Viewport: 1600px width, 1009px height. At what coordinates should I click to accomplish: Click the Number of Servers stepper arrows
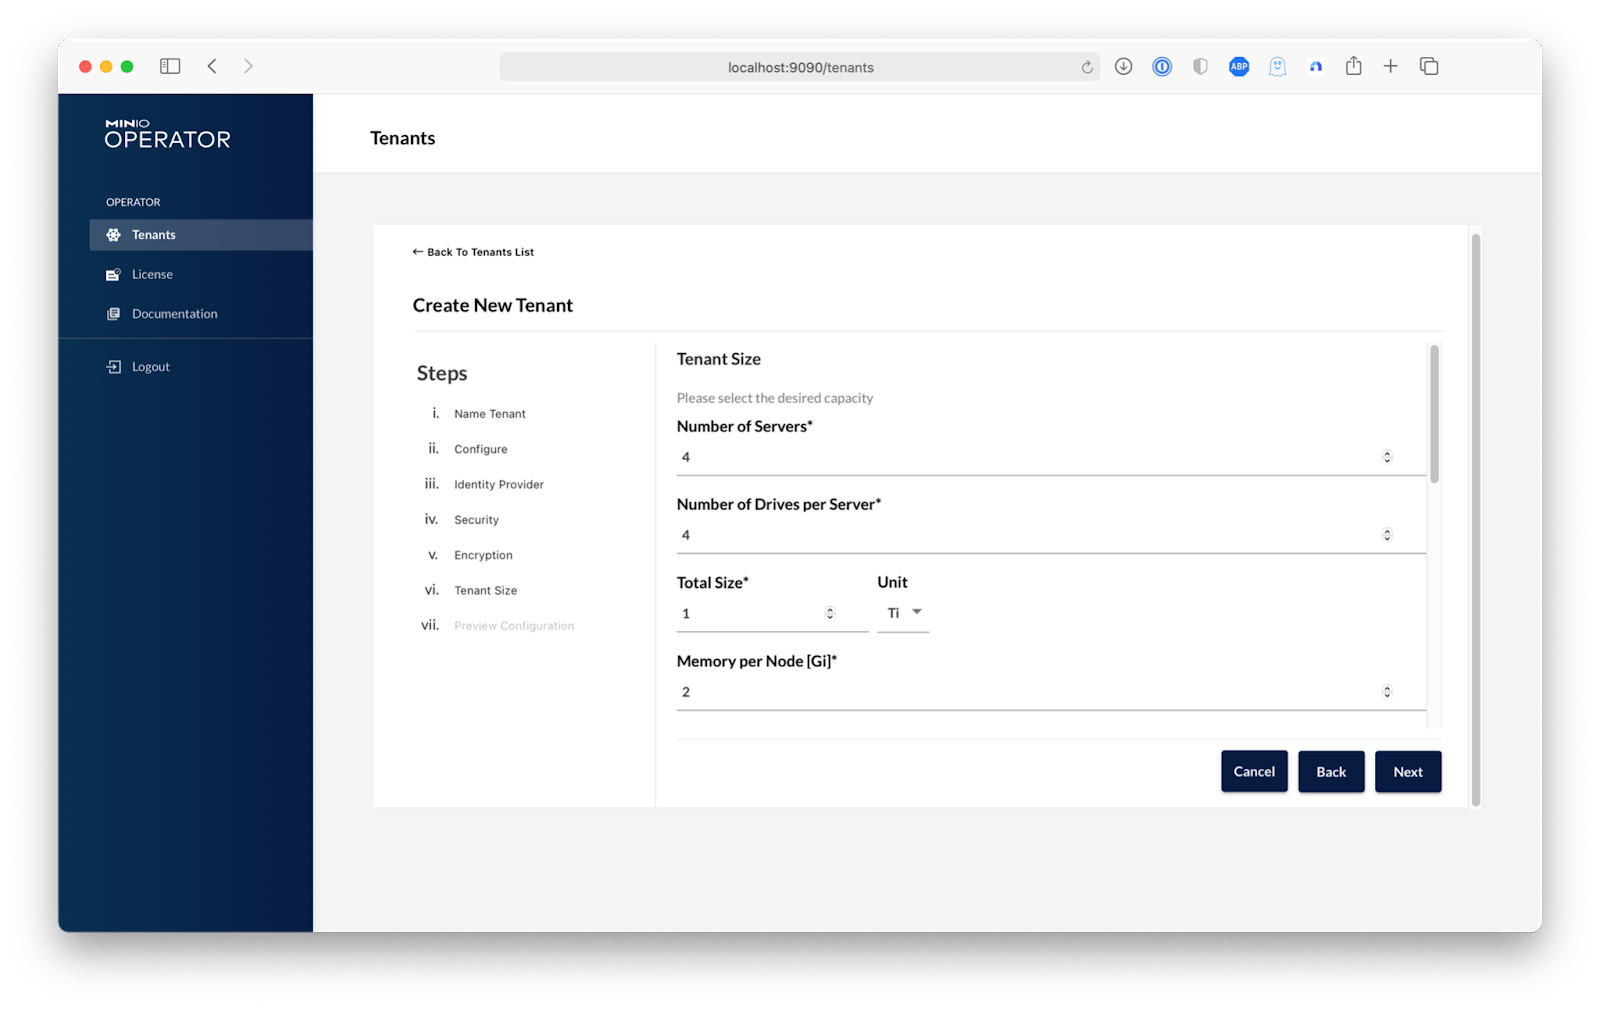click(1387, 457)
